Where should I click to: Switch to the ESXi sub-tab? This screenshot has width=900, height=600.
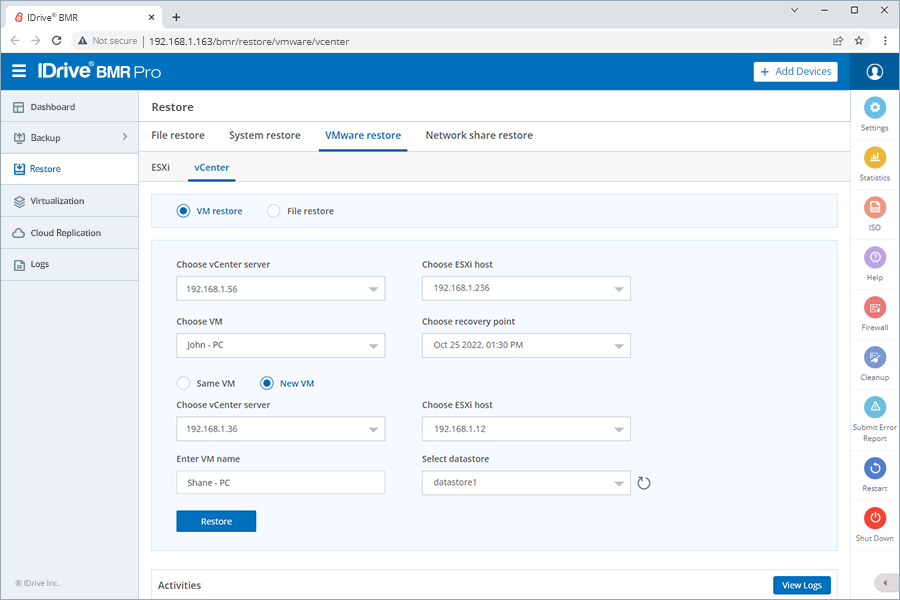coord(161,168)
